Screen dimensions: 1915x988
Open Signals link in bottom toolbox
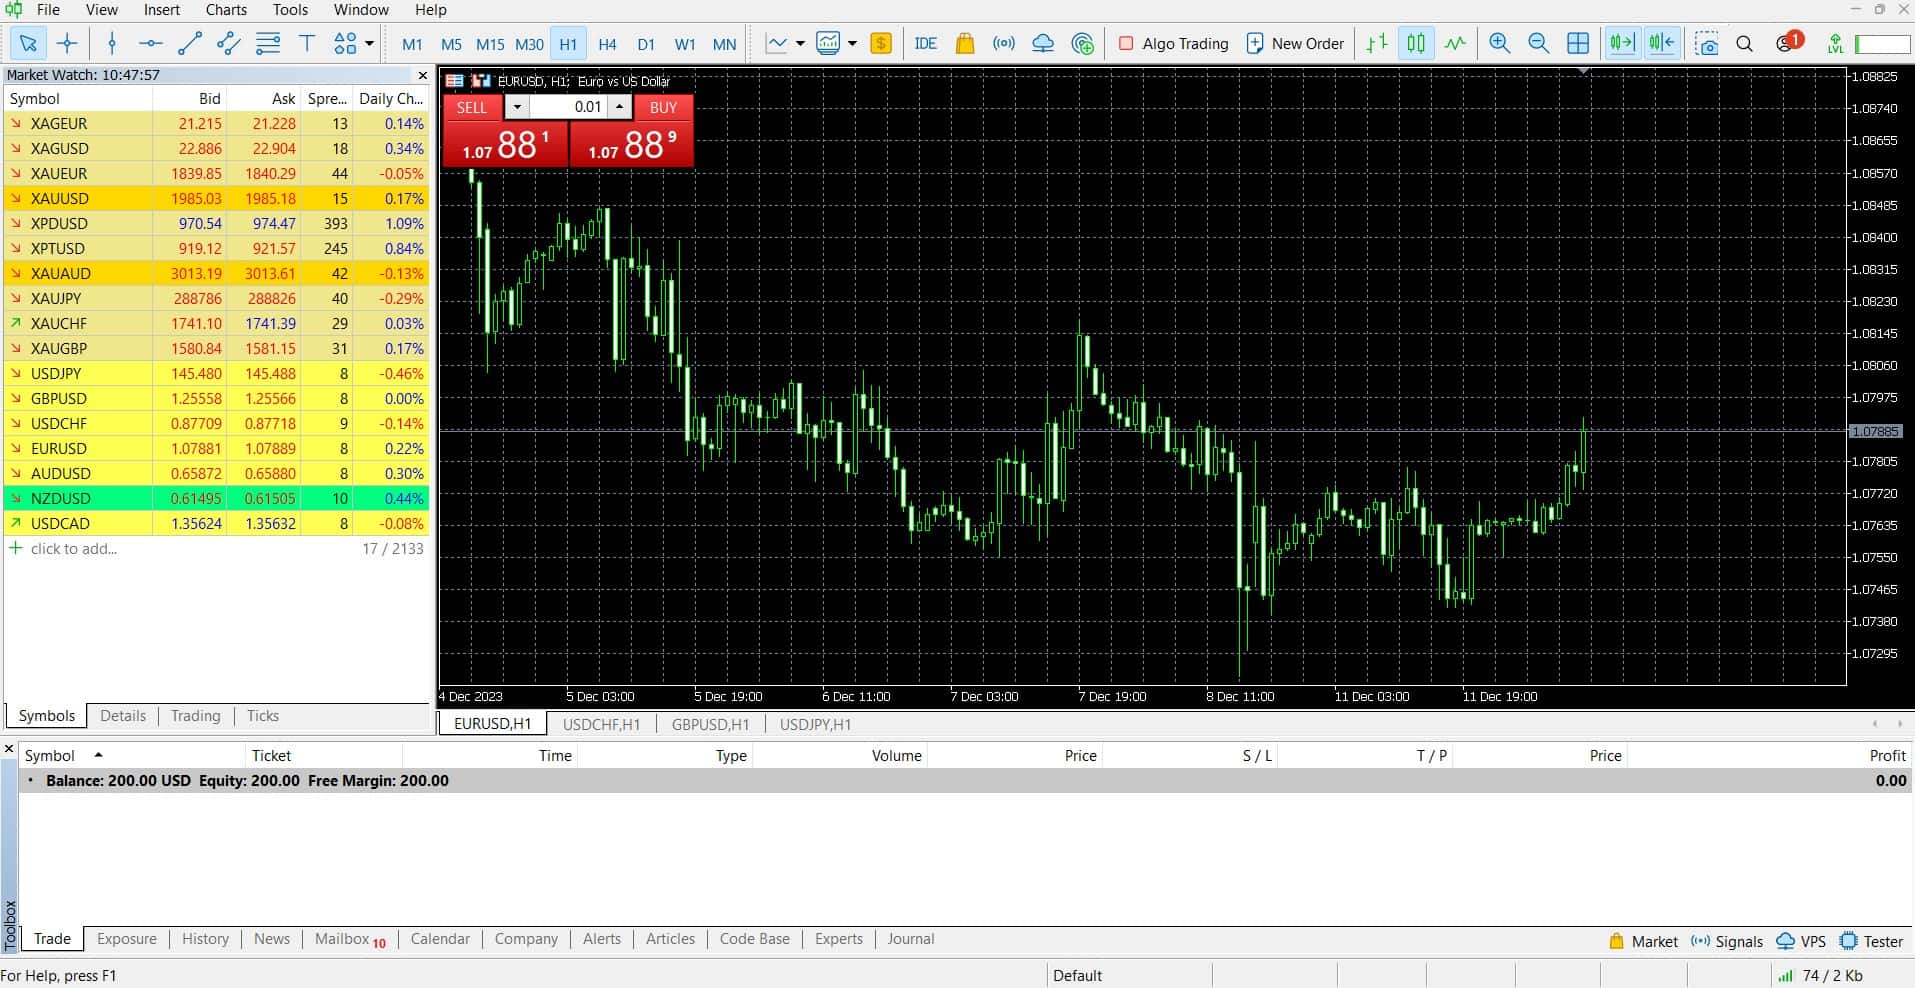pos(1727,941)
